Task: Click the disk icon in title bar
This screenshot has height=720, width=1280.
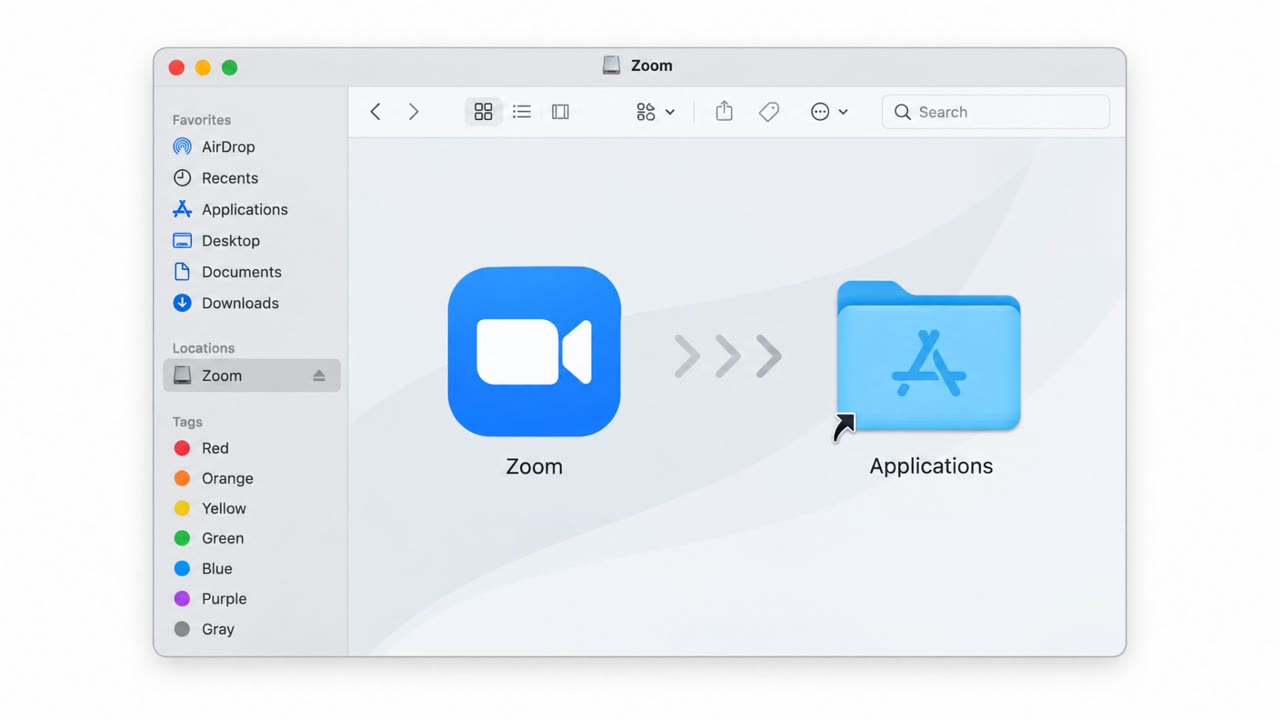Action: [611, 66]
